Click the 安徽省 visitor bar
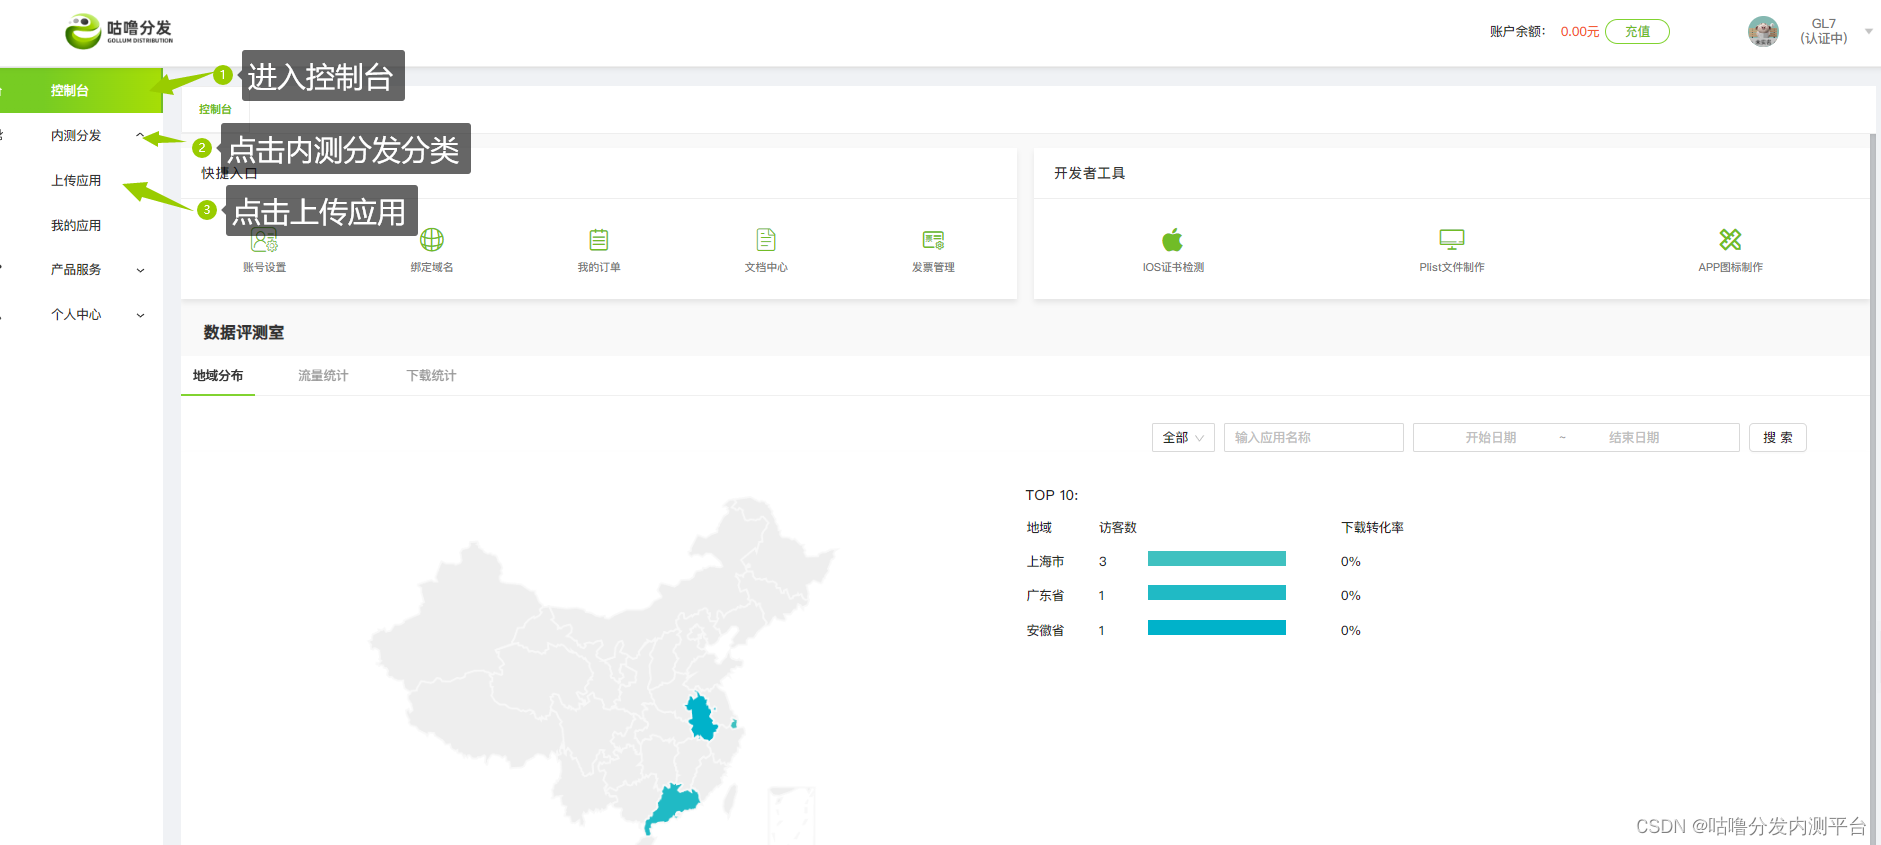Viewport: 1881px width, 845px height. [1217, 627]
